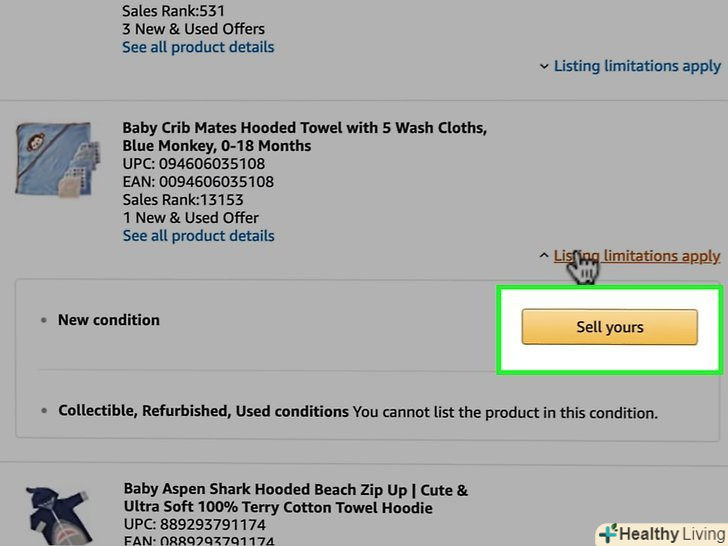Image resolution: width=728 pixels, height=546 pixels.
Task: Click the EAN 0094606035108 line
Action: pos(198,182)
